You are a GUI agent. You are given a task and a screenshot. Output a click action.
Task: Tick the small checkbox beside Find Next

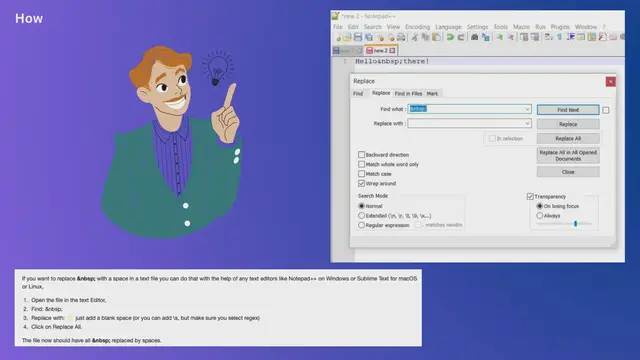coord(606,110)
